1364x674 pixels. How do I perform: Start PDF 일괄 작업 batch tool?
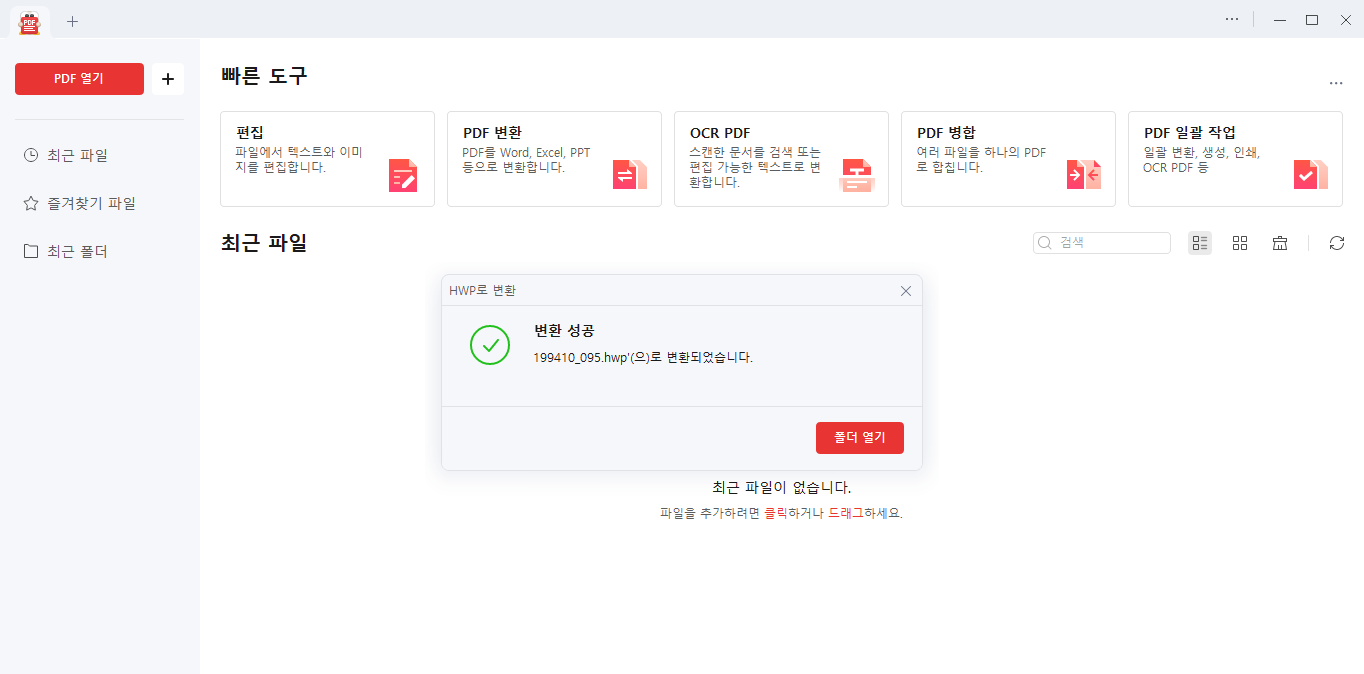(1235, 158)
